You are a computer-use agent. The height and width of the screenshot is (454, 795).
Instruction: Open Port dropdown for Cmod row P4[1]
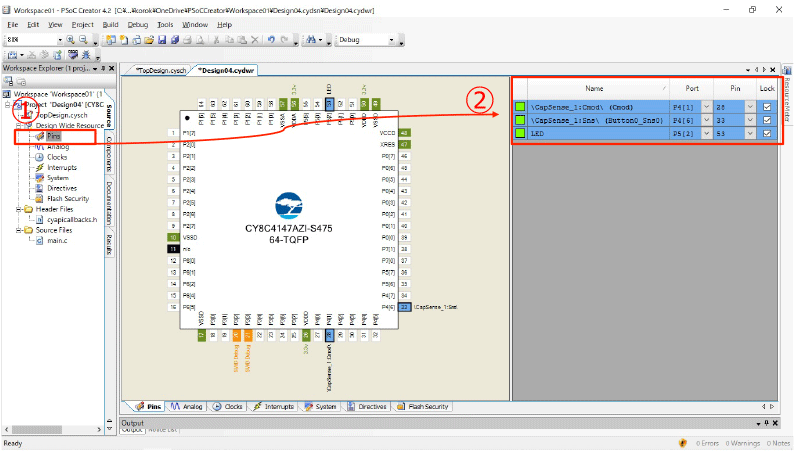coord(706,107)
